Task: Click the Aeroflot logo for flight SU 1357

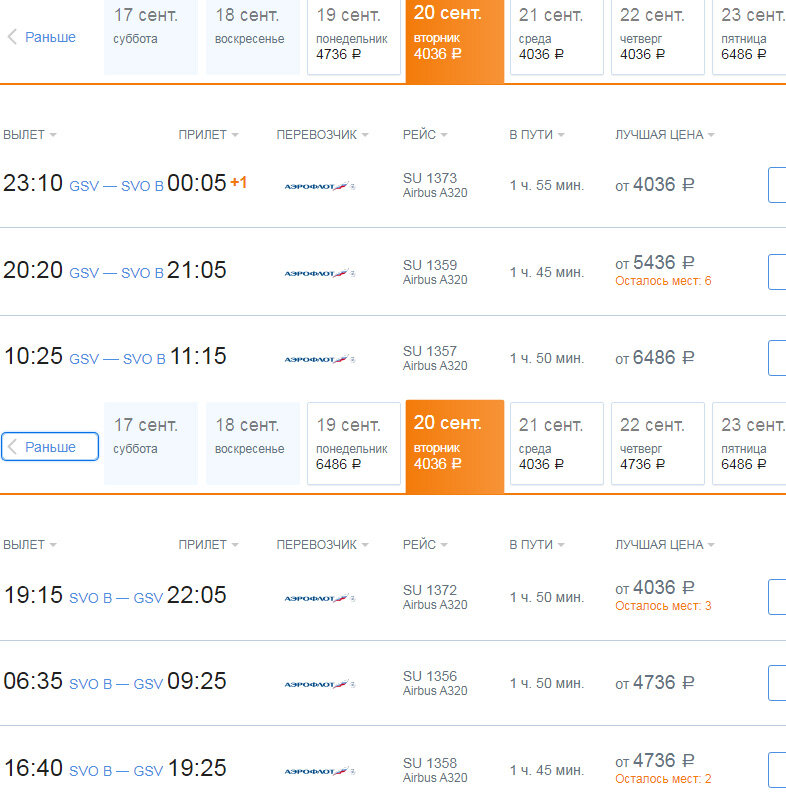Action: [319, 359]
